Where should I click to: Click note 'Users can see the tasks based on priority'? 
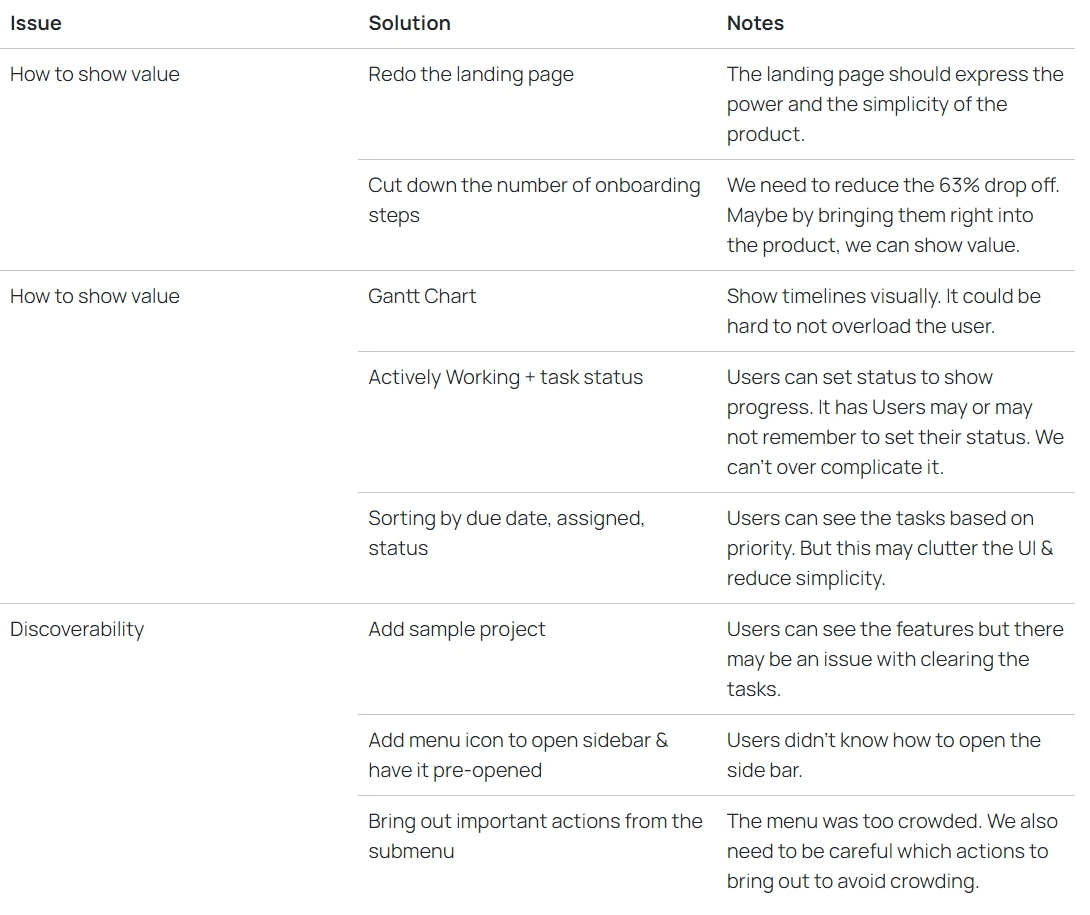(x=890, y=549)
